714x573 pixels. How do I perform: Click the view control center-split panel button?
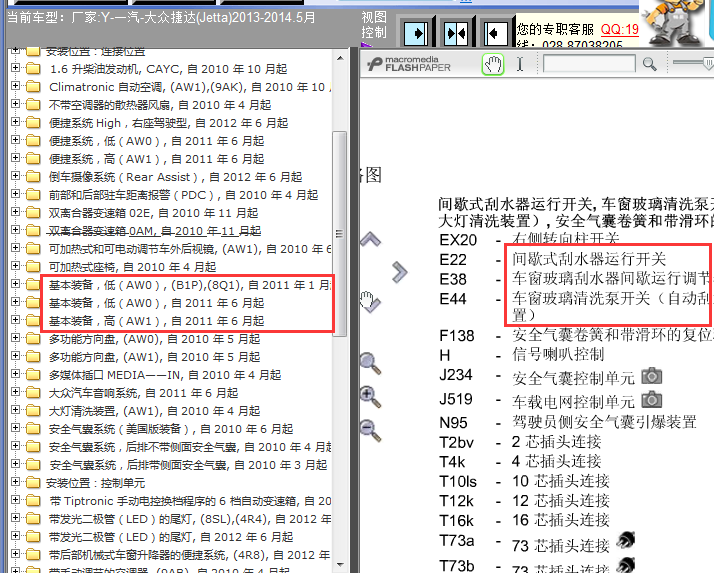click(456, 33)
